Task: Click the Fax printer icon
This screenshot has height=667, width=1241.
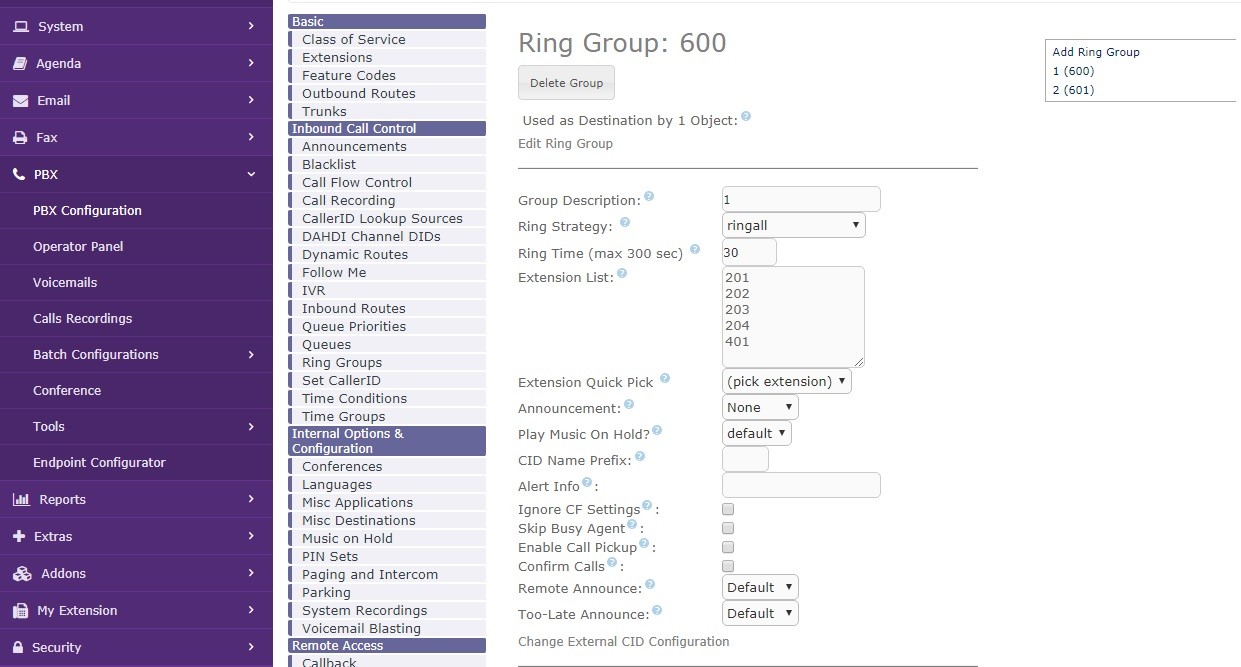Action: click(x=20, y=137)
